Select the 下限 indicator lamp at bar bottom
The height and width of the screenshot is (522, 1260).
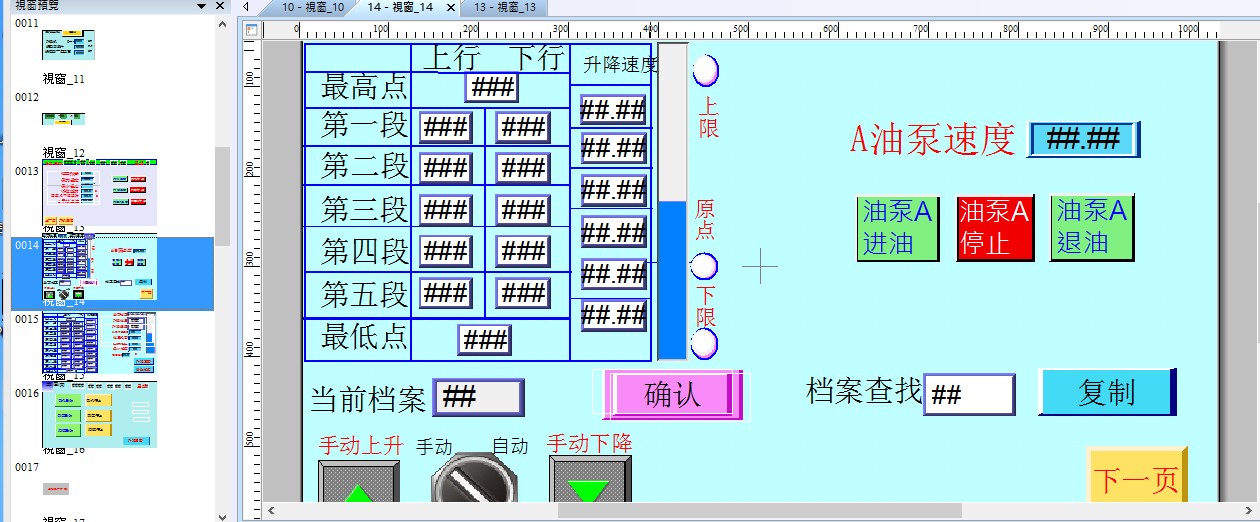coord(705,343)
